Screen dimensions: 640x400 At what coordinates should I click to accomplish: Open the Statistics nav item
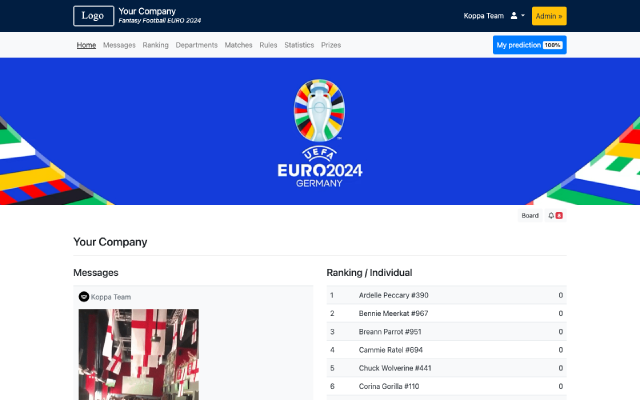click(x=299, y=45)
